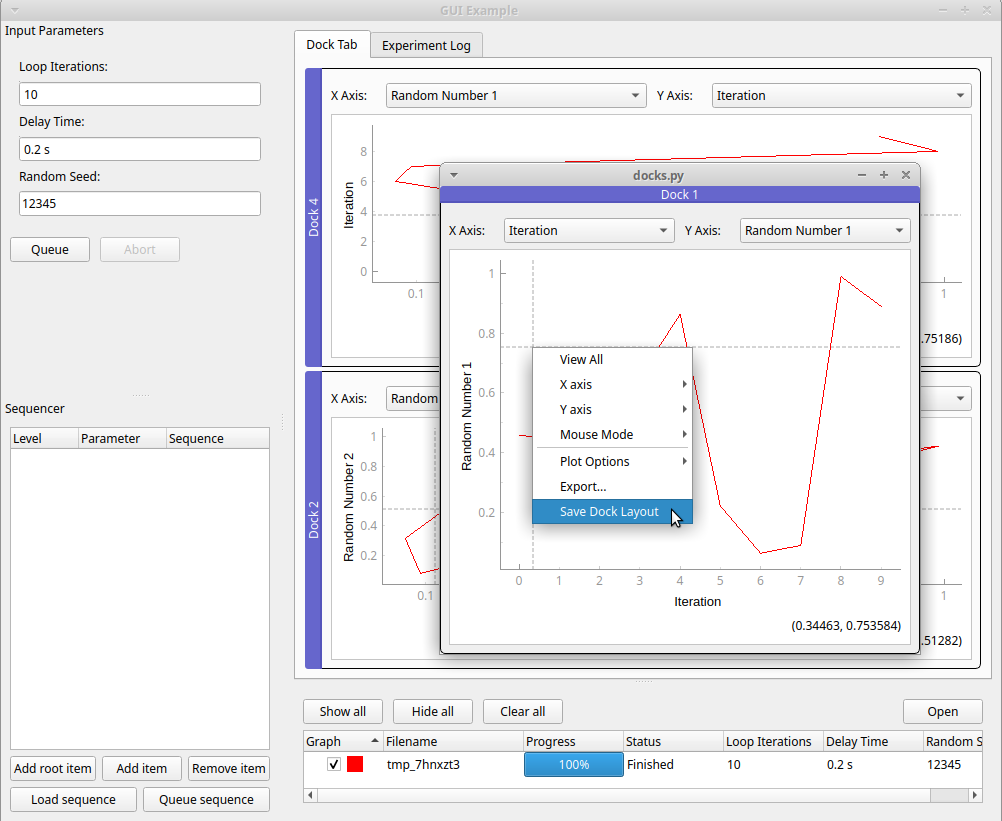This screenshot has height=821, width=1002.
Task: Click the Loop Iterations input field
Action: click(140, 95)
